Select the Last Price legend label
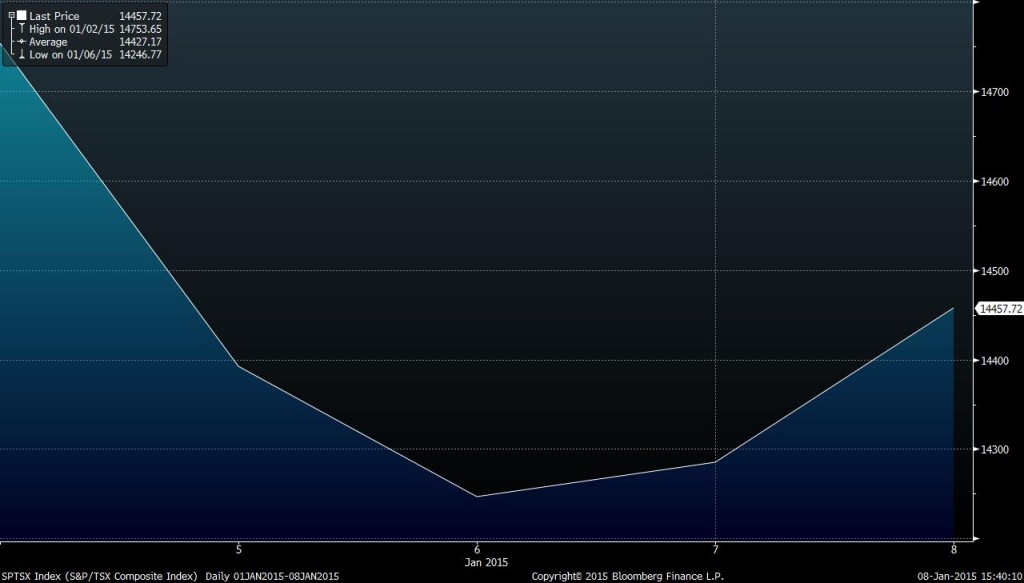 pyautogui.click(x=54, y=17)
